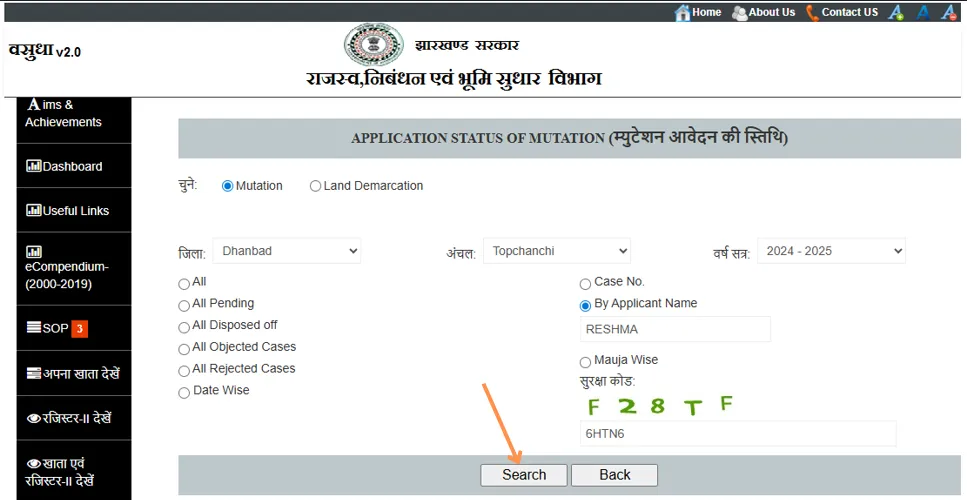Select the Mutation radio button
967x500 pixels.
(228, 186)
